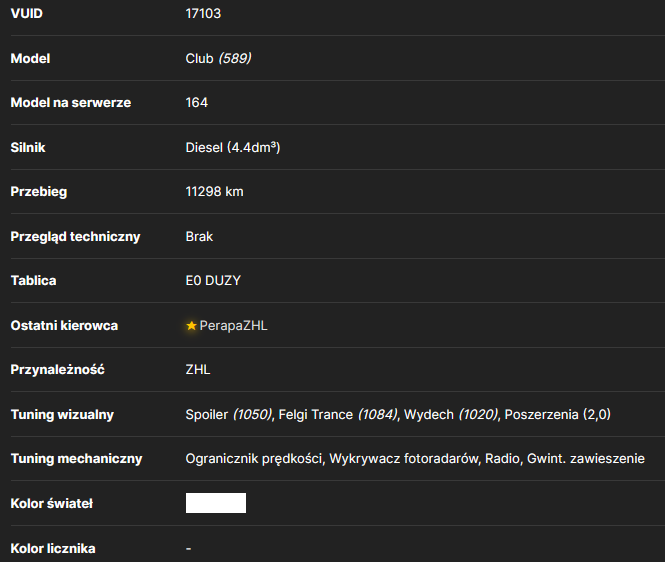The height and width of the screenshot is (562, 665).
Task: Click the Przynależność value ZHL
Action: tap(198, 370)
